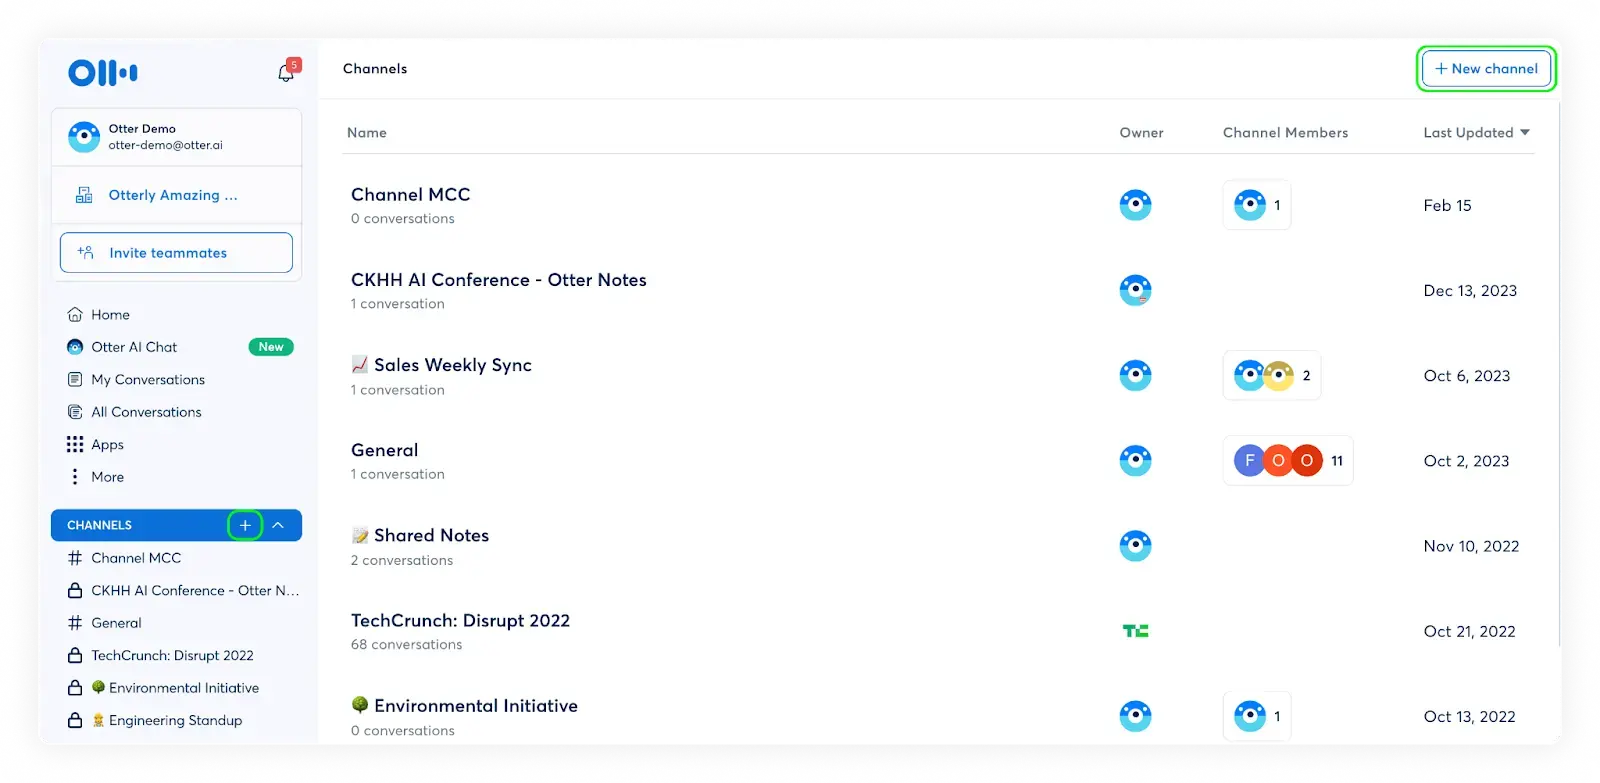The height and width of the screenshot is (783, 1600).
Task: Open the Home page
Action: pos(110,315)
